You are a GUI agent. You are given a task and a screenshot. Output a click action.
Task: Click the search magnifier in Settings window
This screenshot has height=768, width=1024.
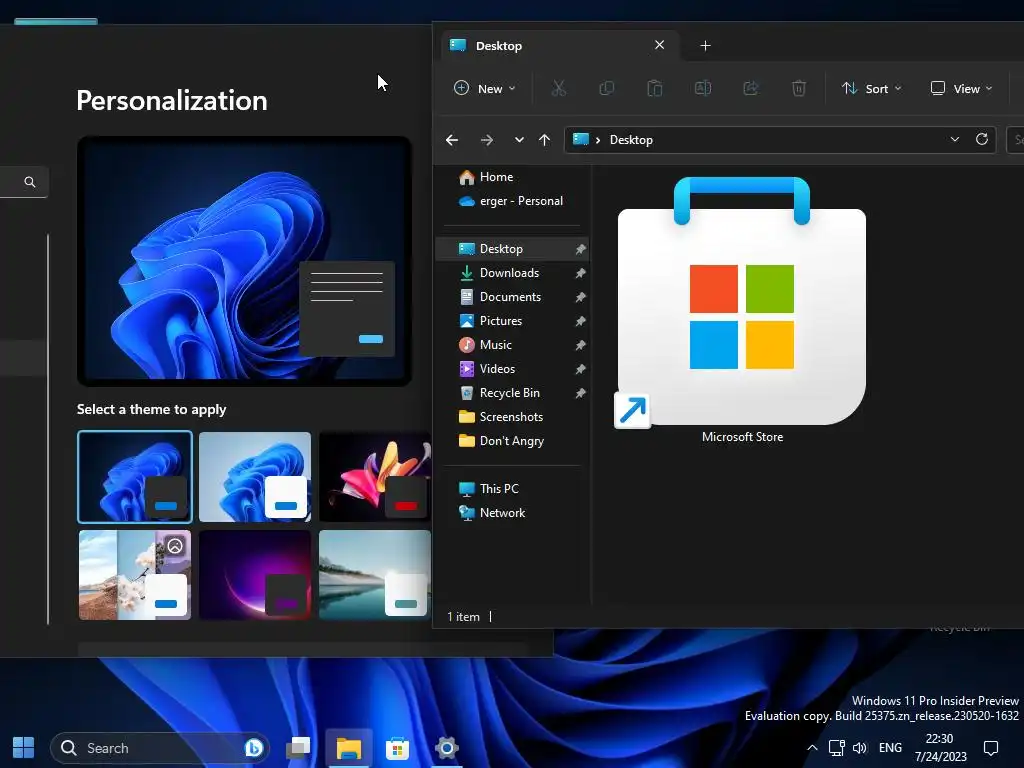point(29,182)
